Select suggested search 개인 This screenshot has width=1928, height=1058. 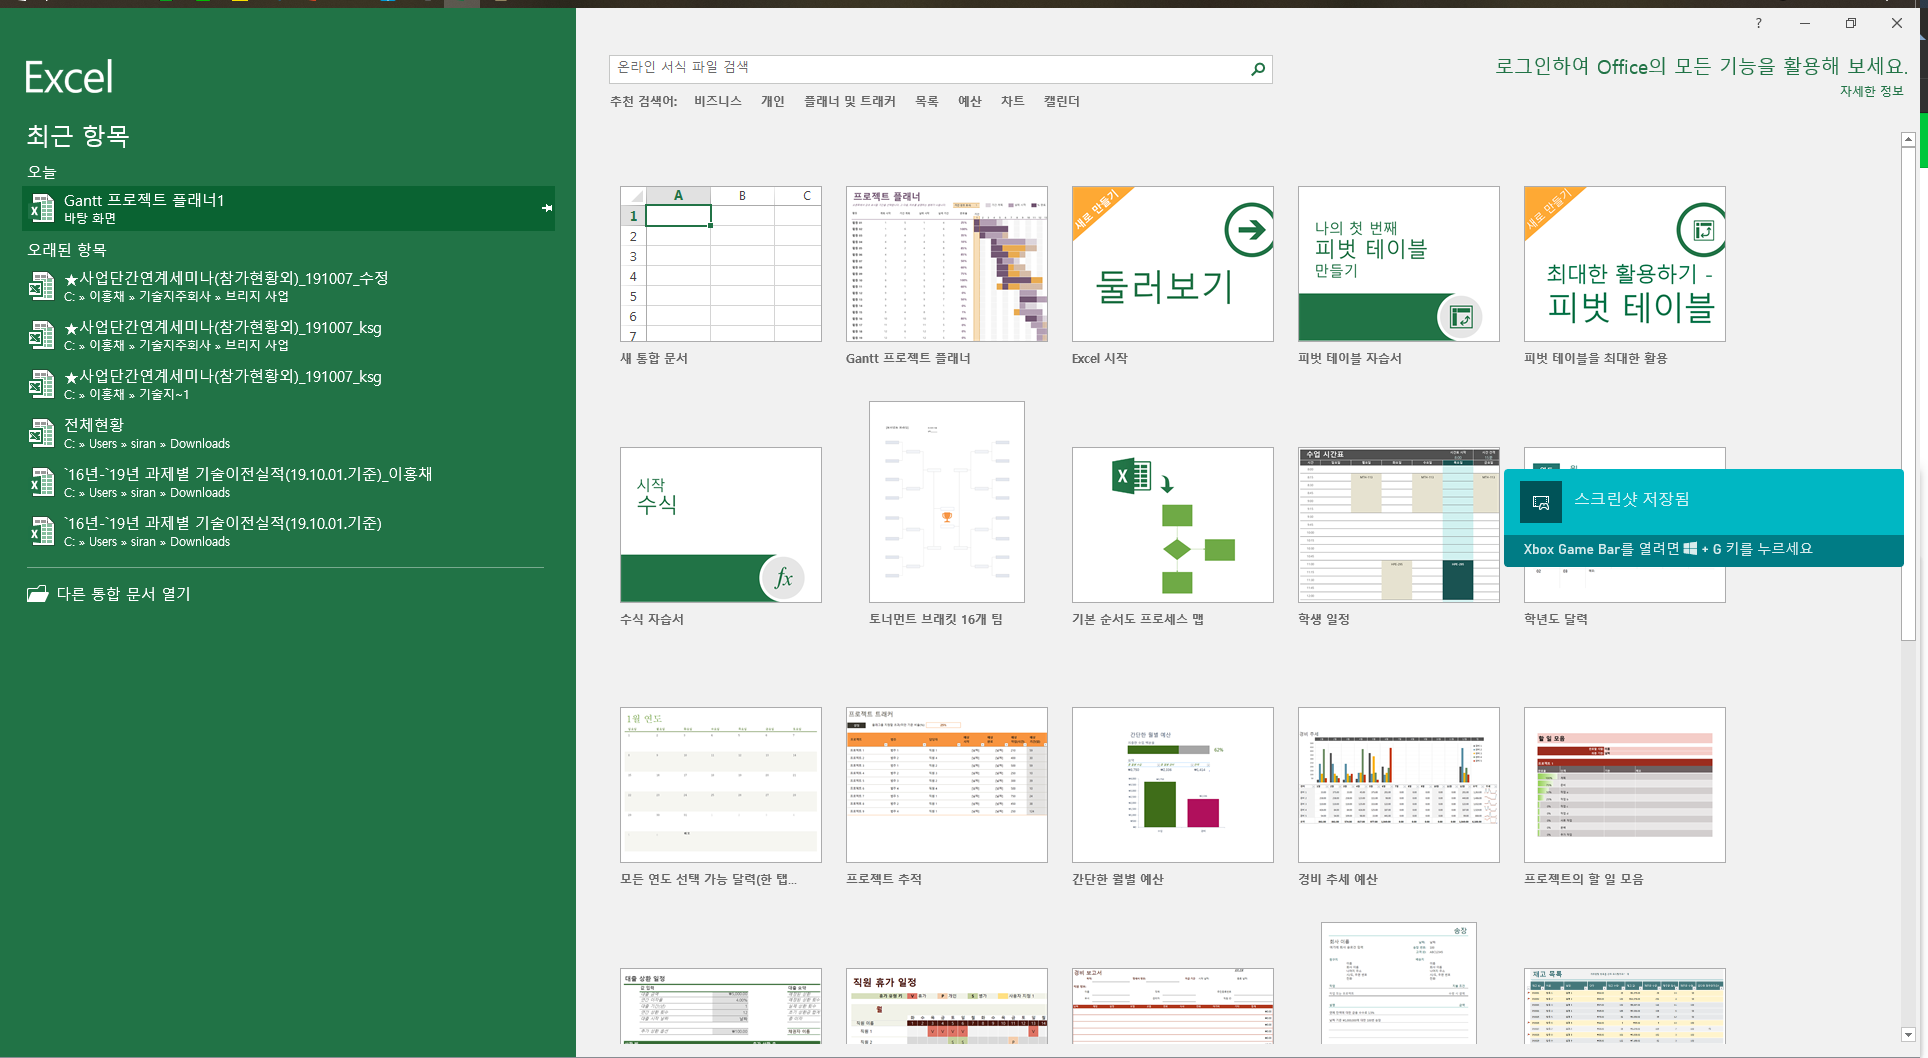(x=772, y=101)
